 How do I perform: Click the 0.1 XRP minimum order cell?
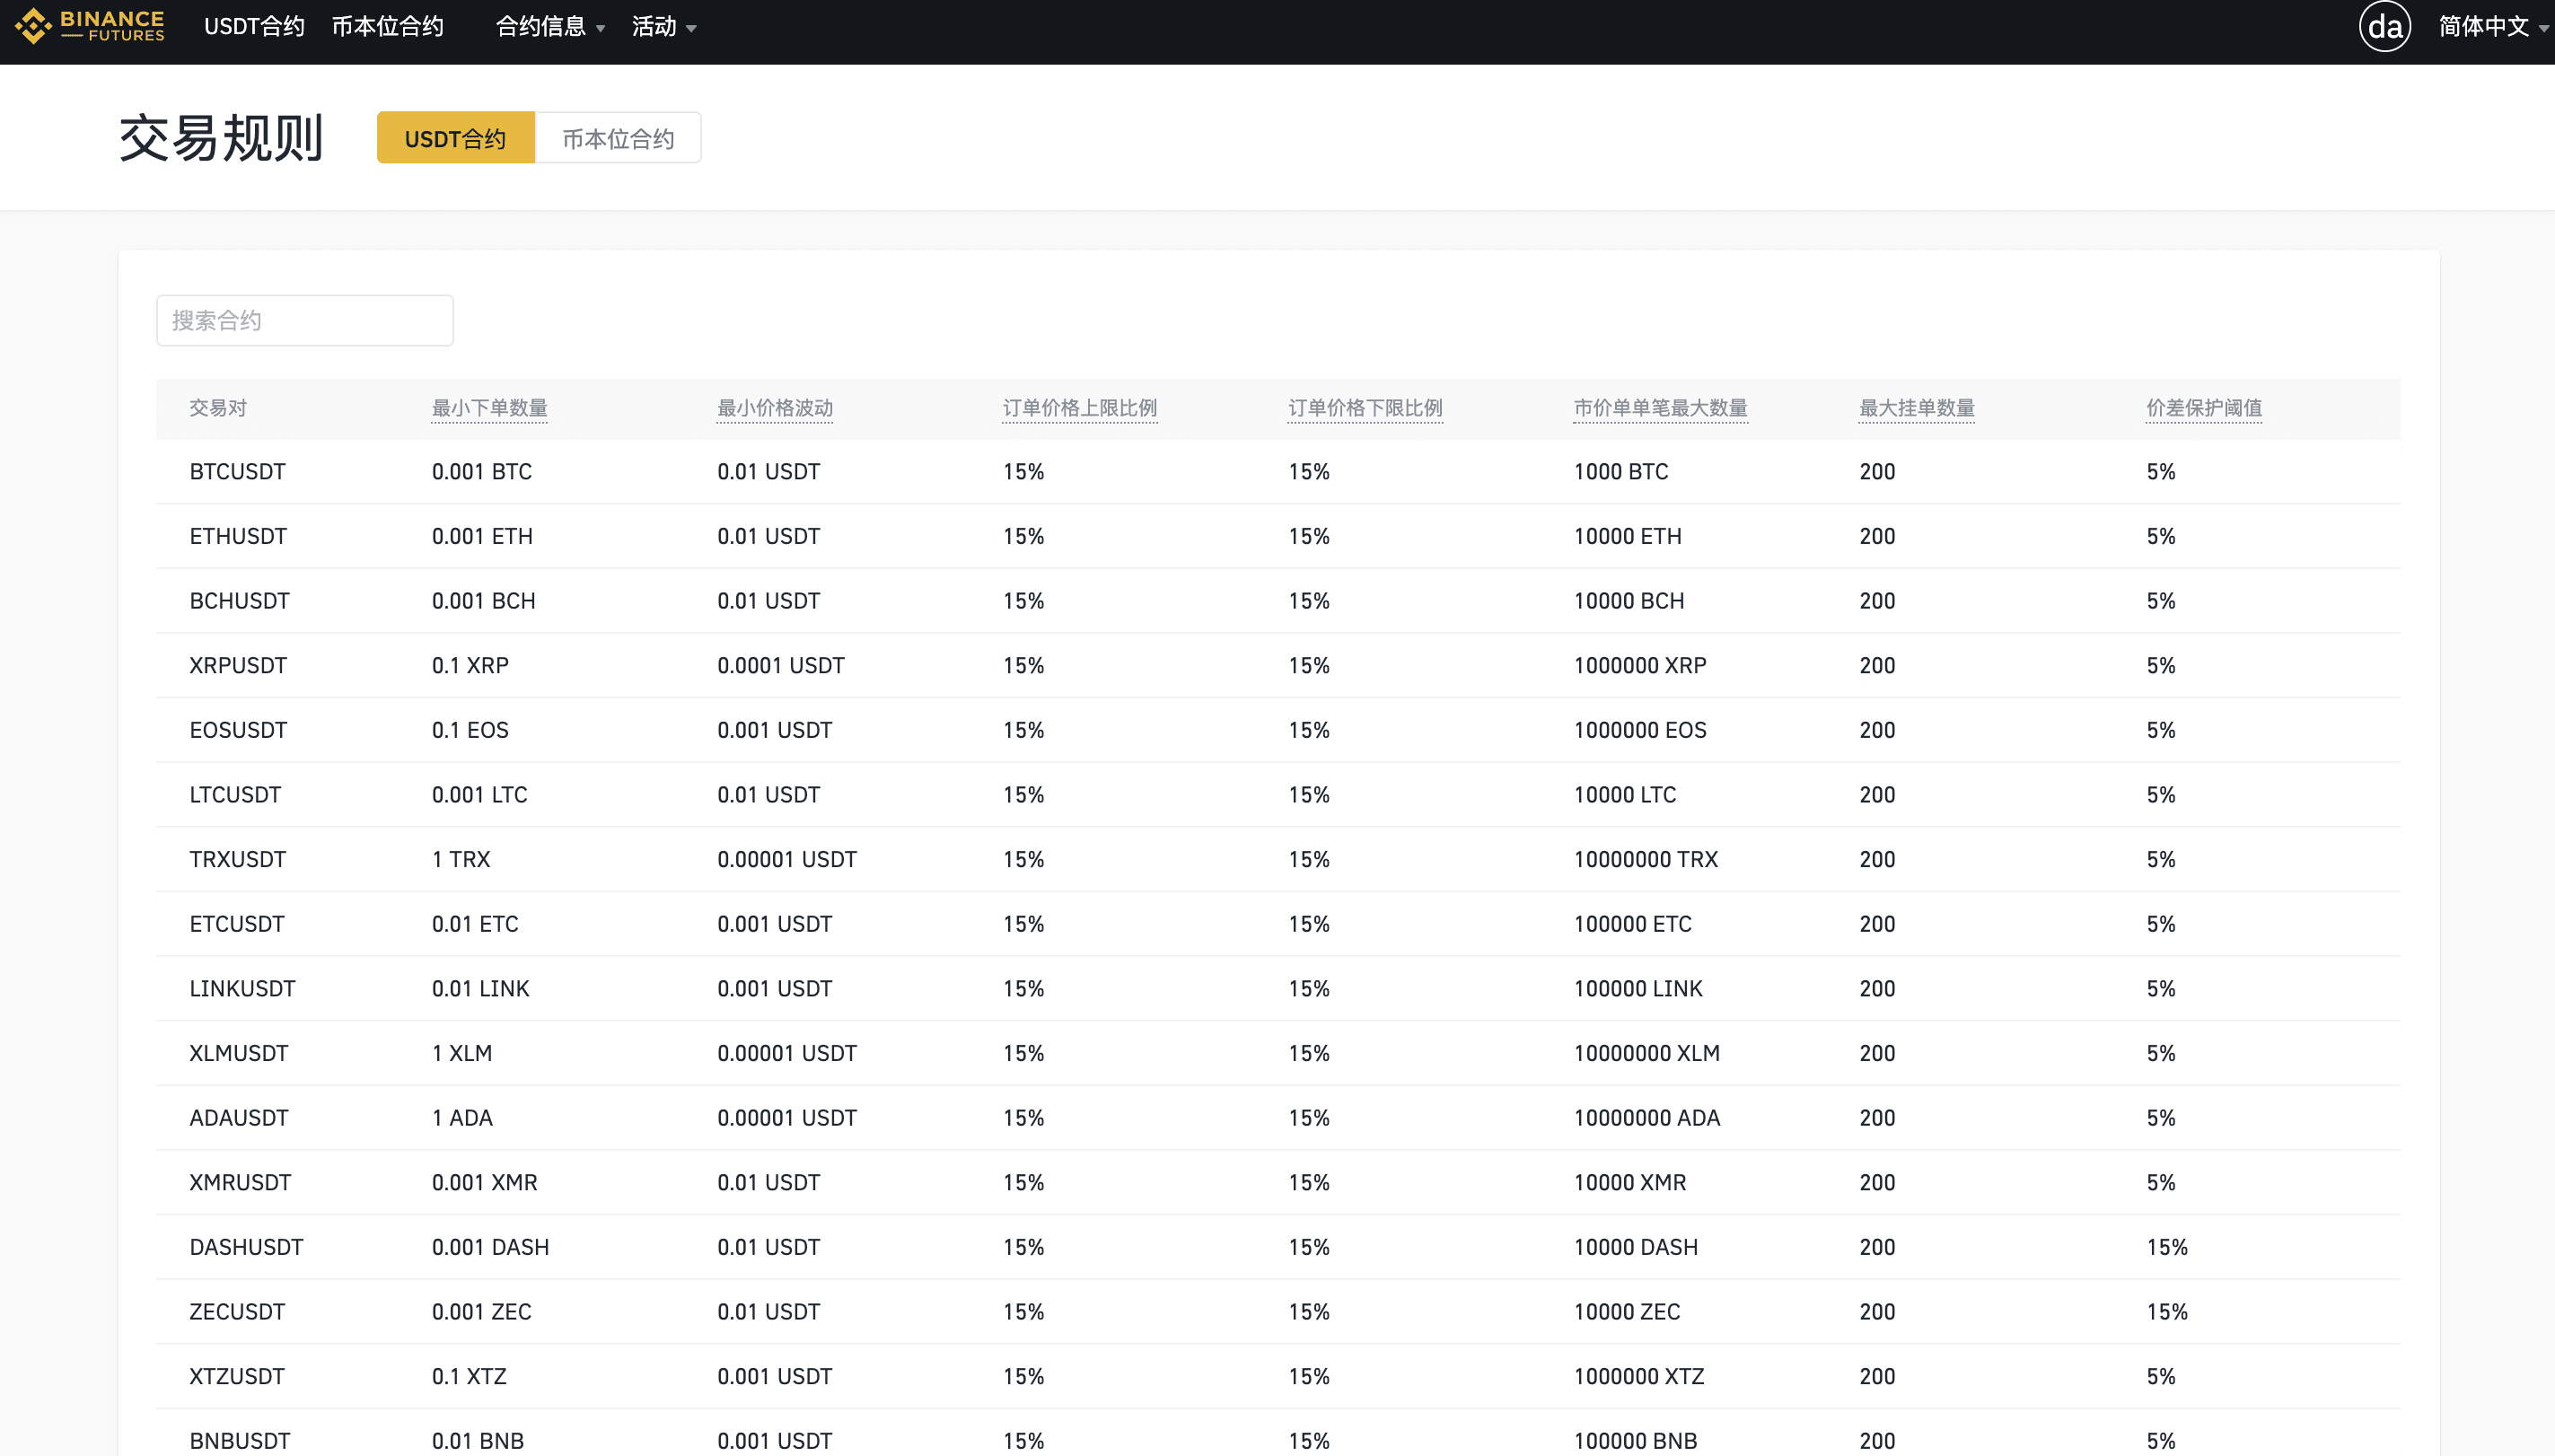coord(470,666)
